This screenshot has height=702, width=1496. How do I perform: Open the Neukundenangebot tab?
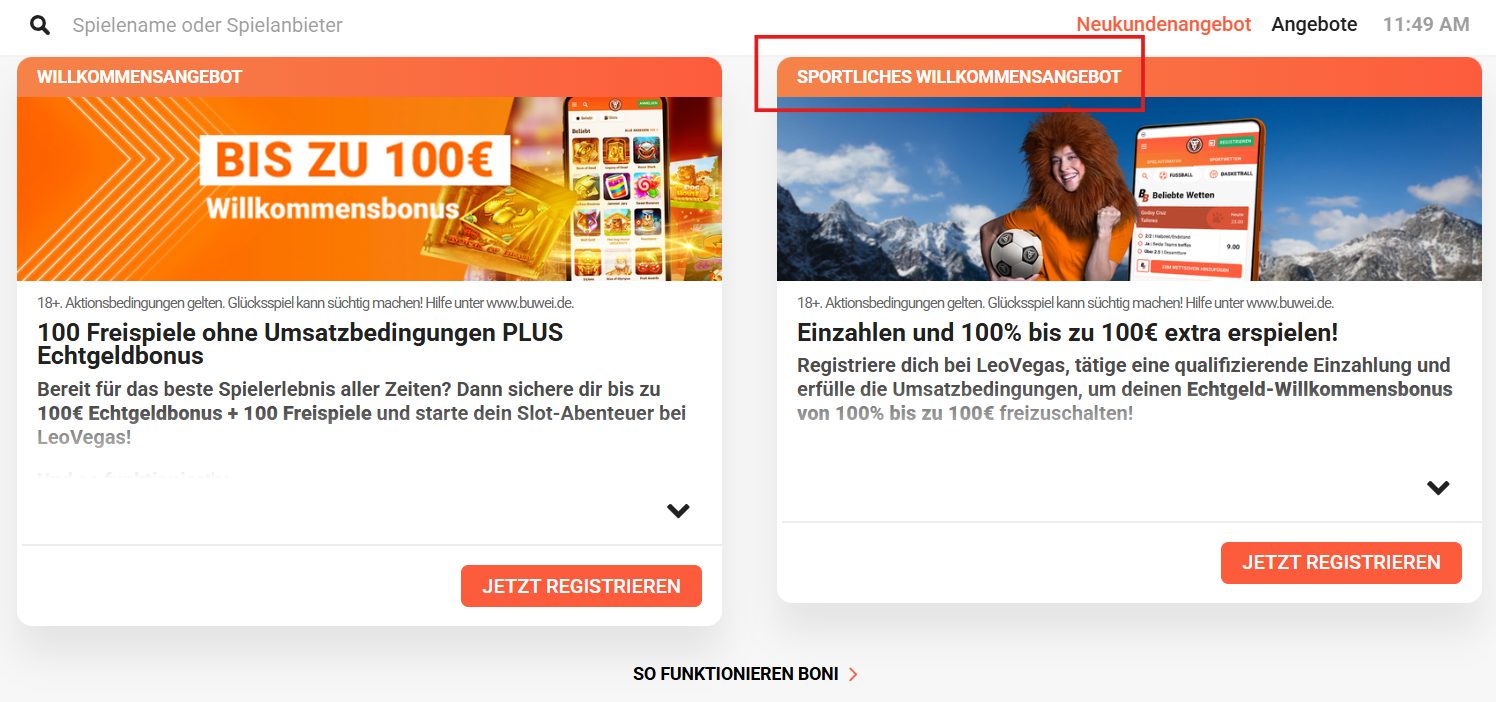coord(1163,24)
